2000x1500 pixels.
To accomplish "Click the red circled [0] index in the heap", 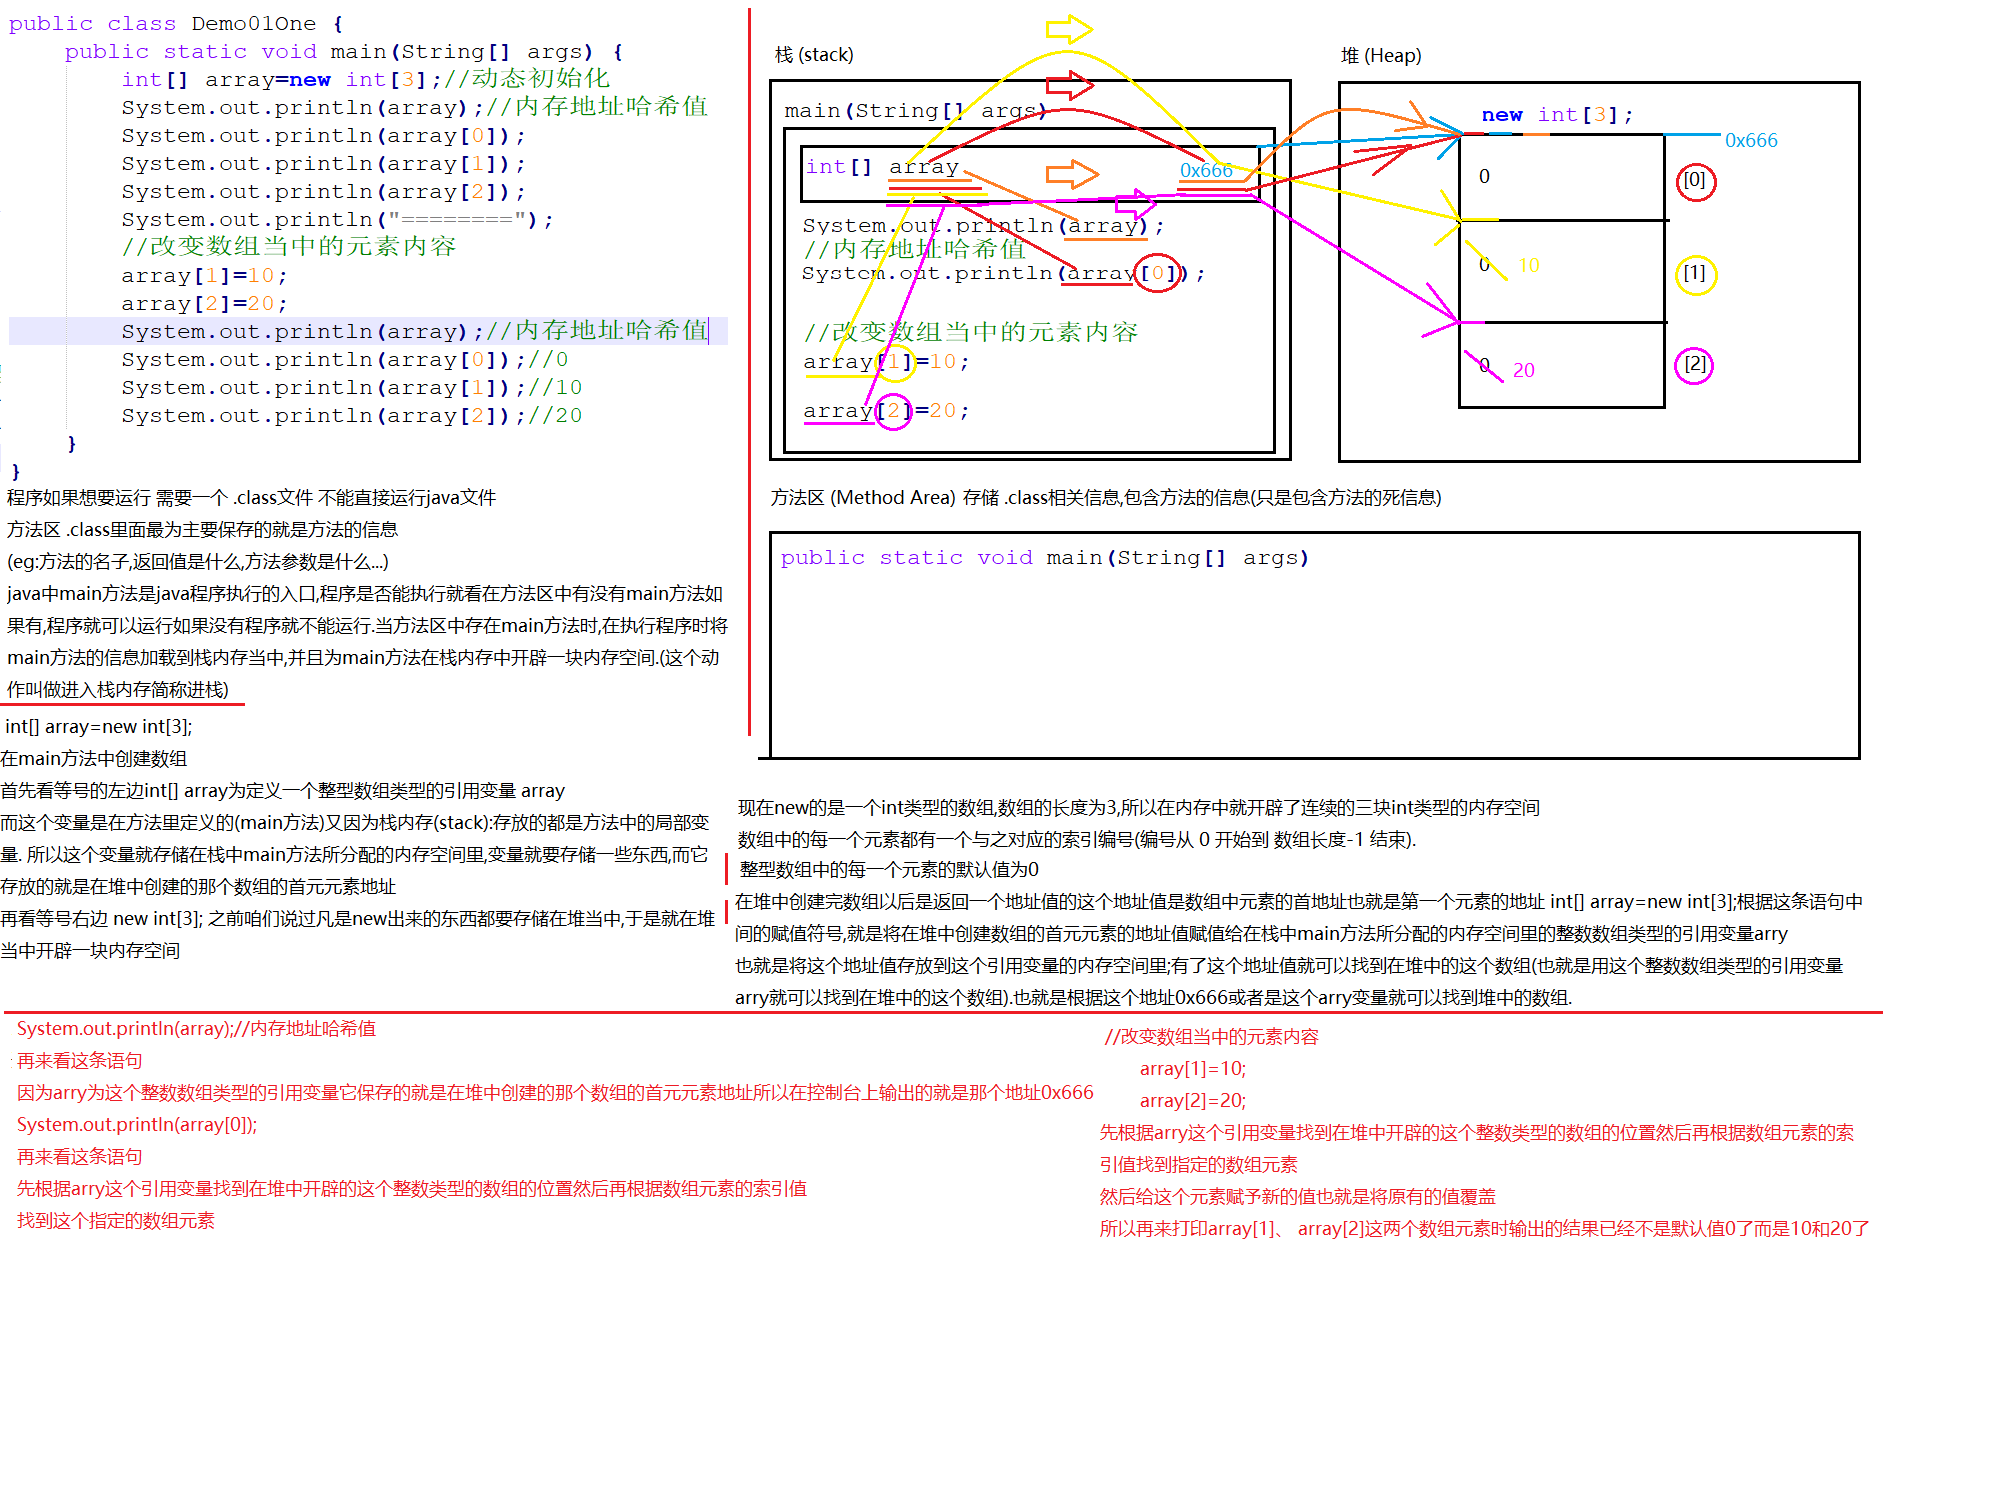I will [1695, 181].
